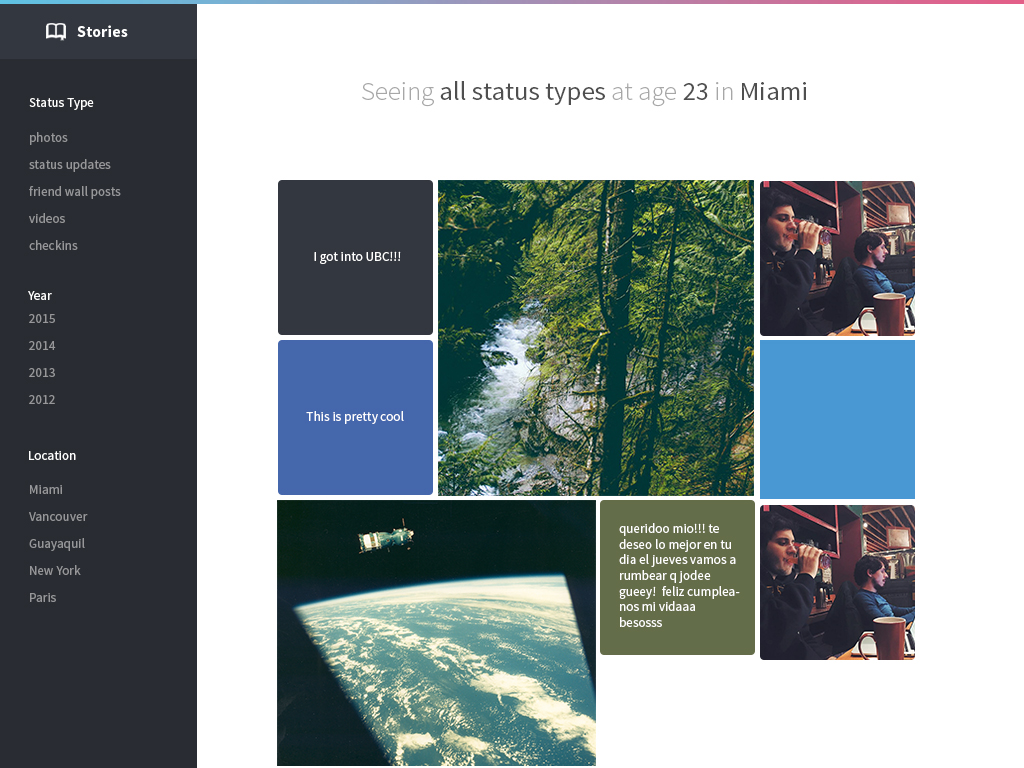
Task: Click "Miami" in the heading
Action: [x=774, y=92]
